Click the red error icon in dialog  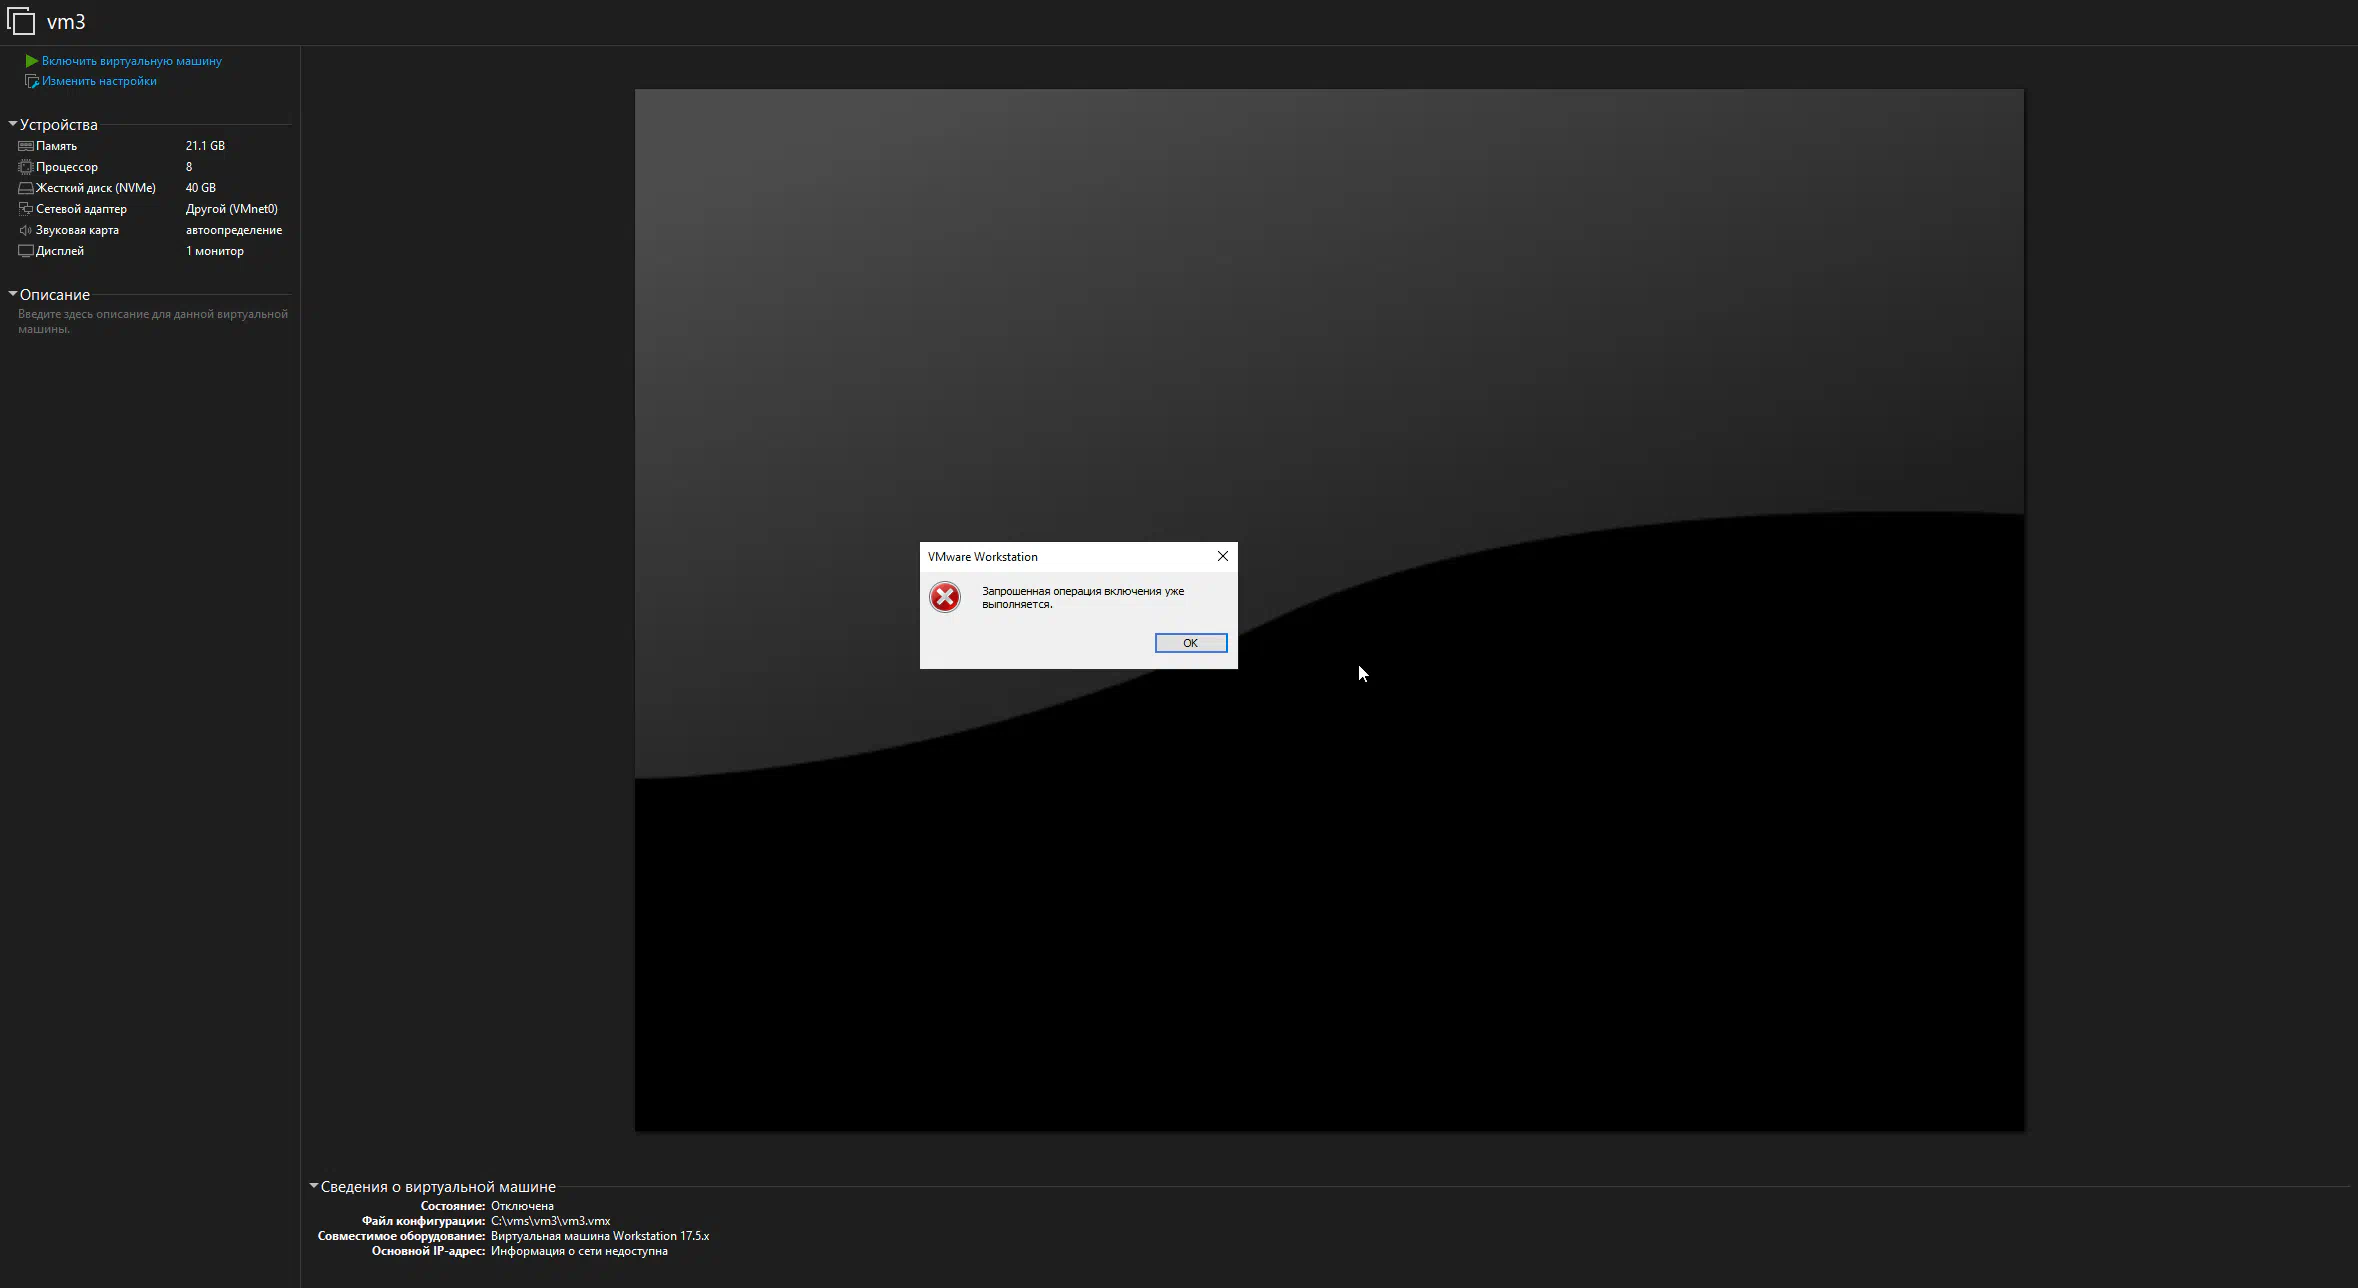(945, 597)
